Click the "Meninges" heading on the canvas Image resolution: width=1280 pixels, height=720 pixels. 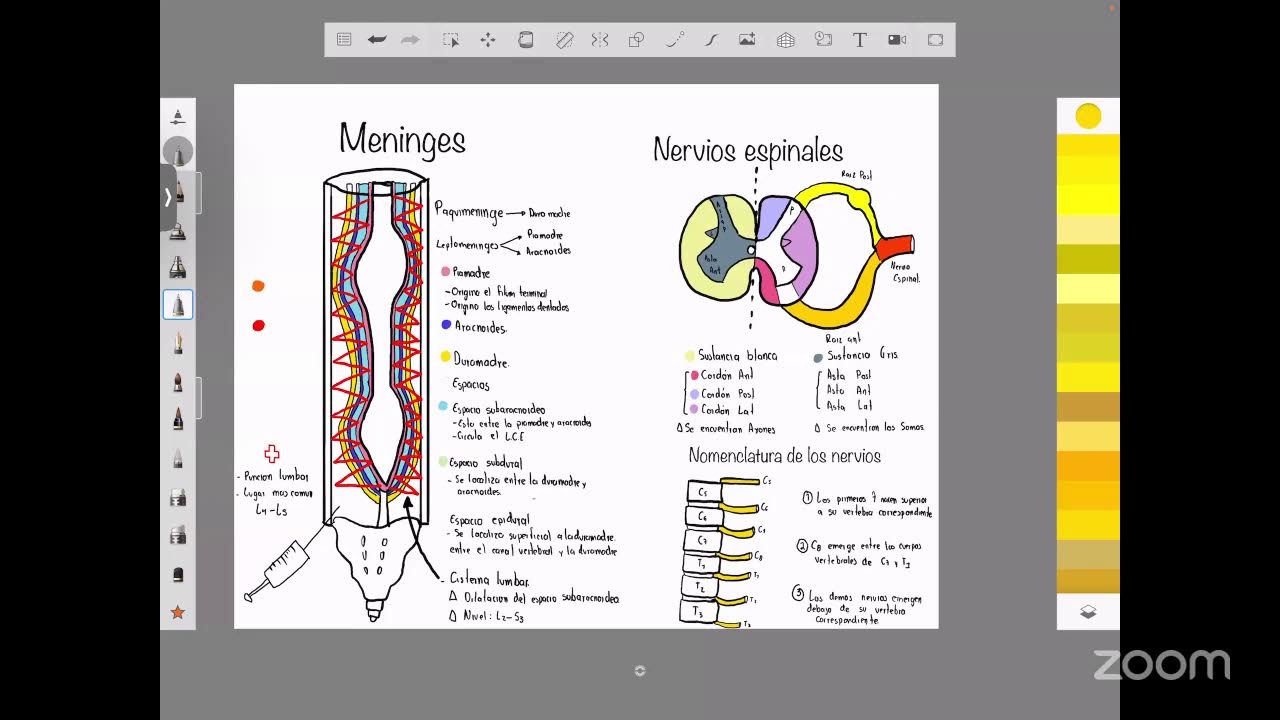[402, 139]
